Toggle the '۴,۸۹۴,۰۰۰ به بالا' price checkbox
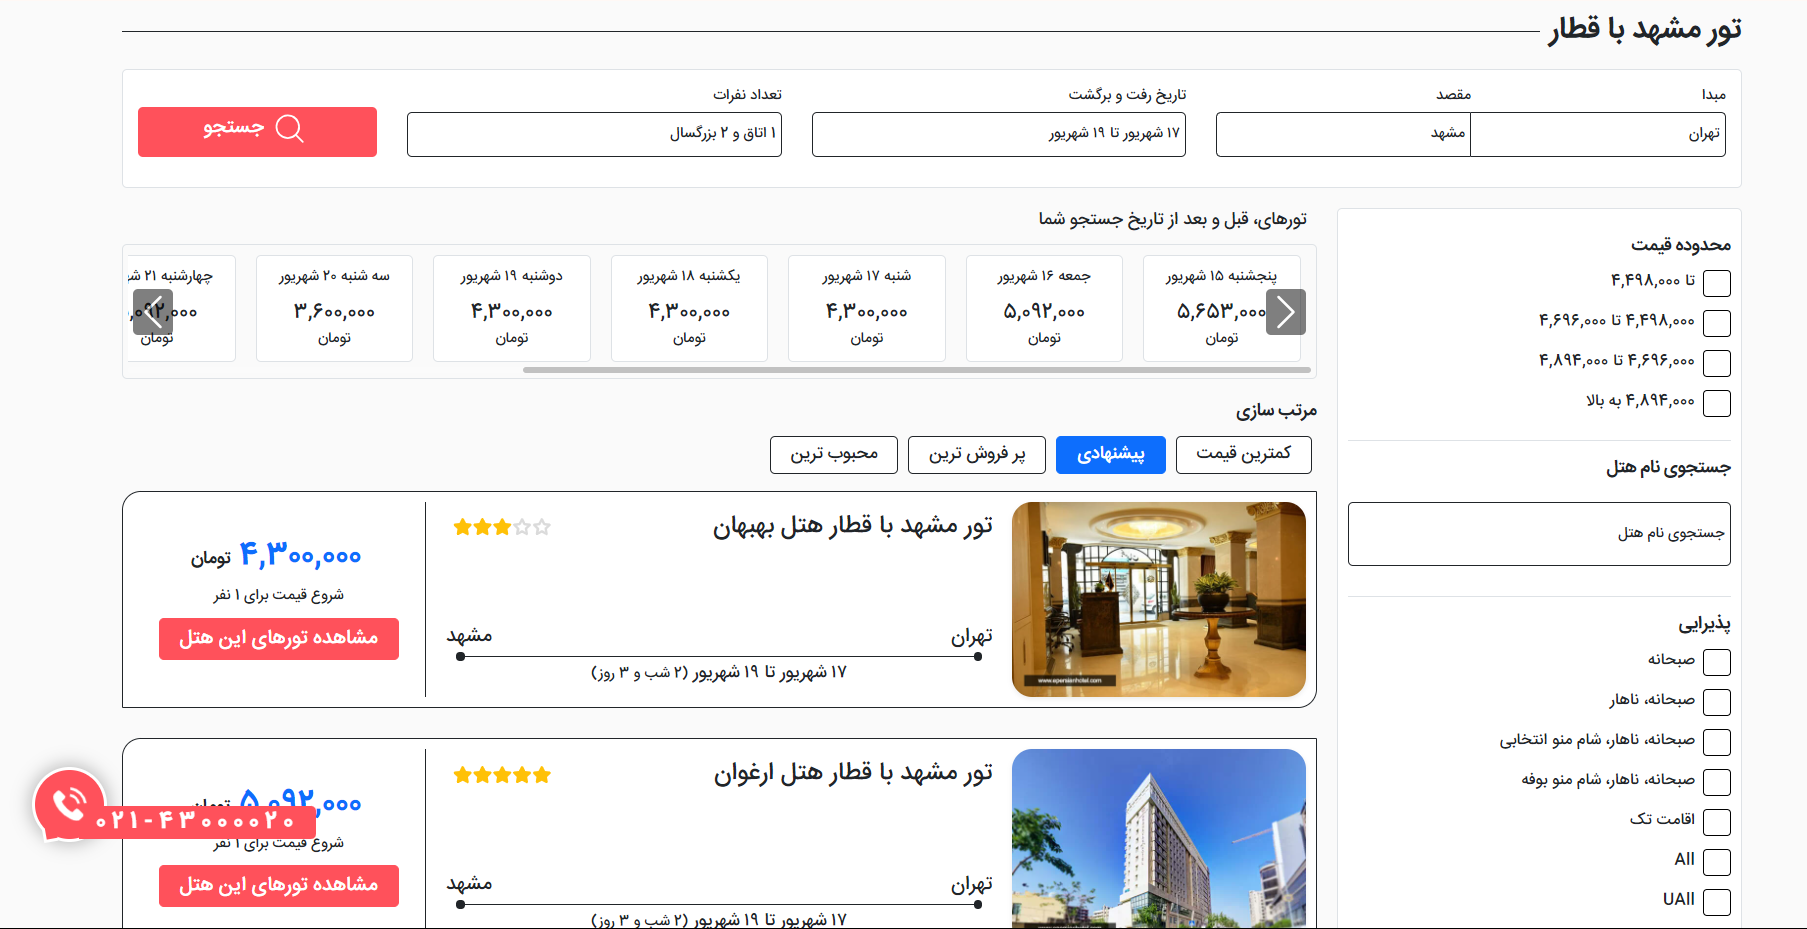 click(x=1716, y=403)
